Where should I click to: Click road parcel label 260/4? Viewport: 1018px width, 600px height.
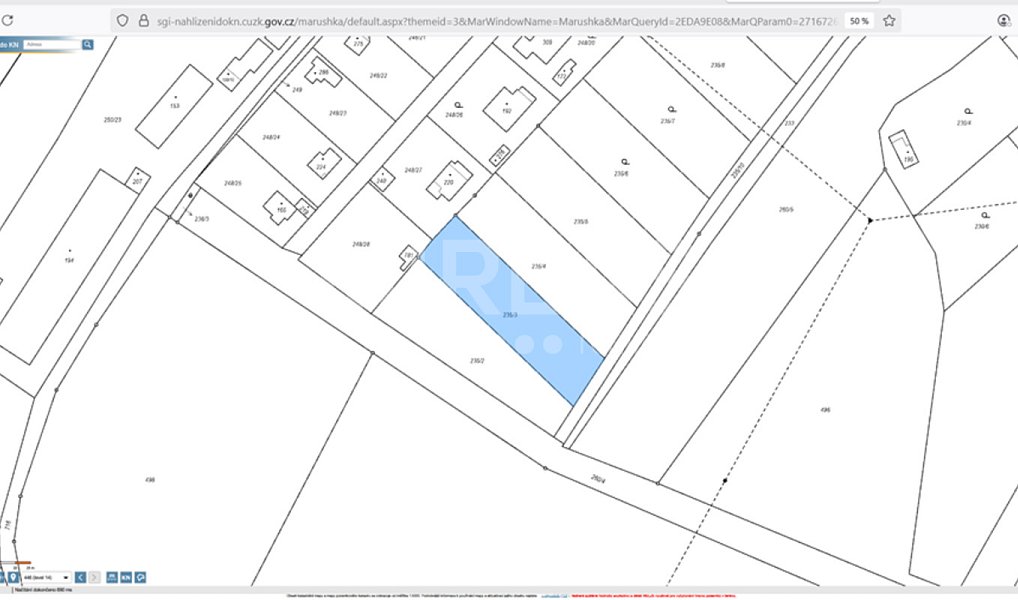point(598,479)
